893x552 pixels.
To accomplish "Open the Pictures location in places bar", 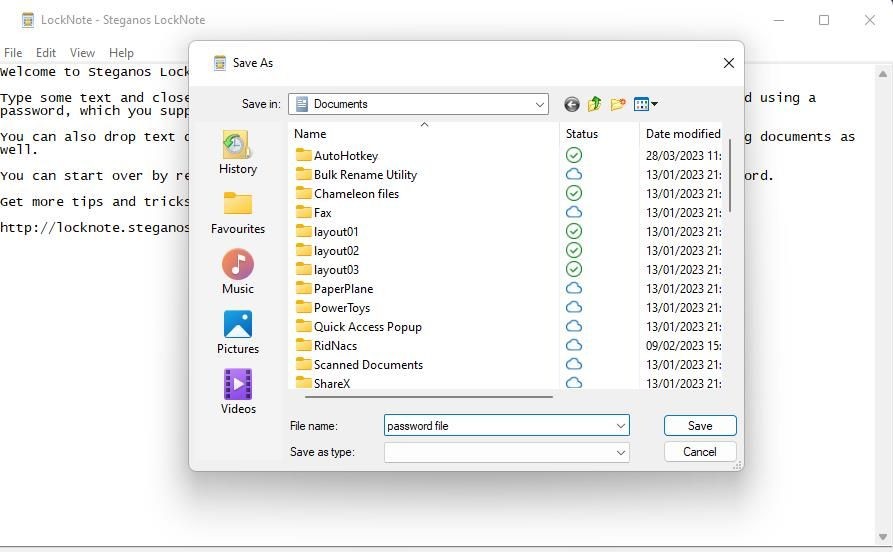I will (x=237, y=332).
